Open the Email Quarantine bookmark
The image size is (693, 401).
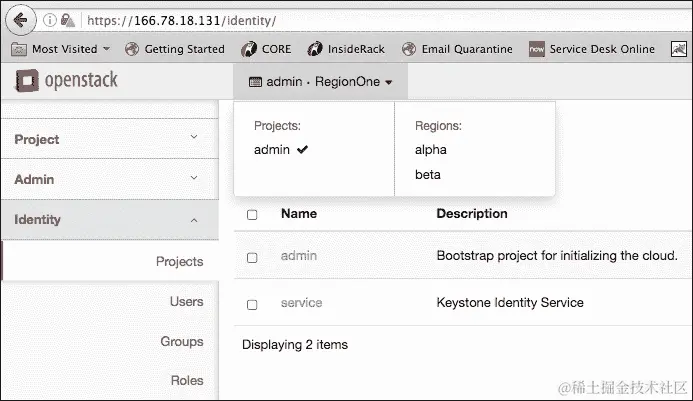[457, 48]
